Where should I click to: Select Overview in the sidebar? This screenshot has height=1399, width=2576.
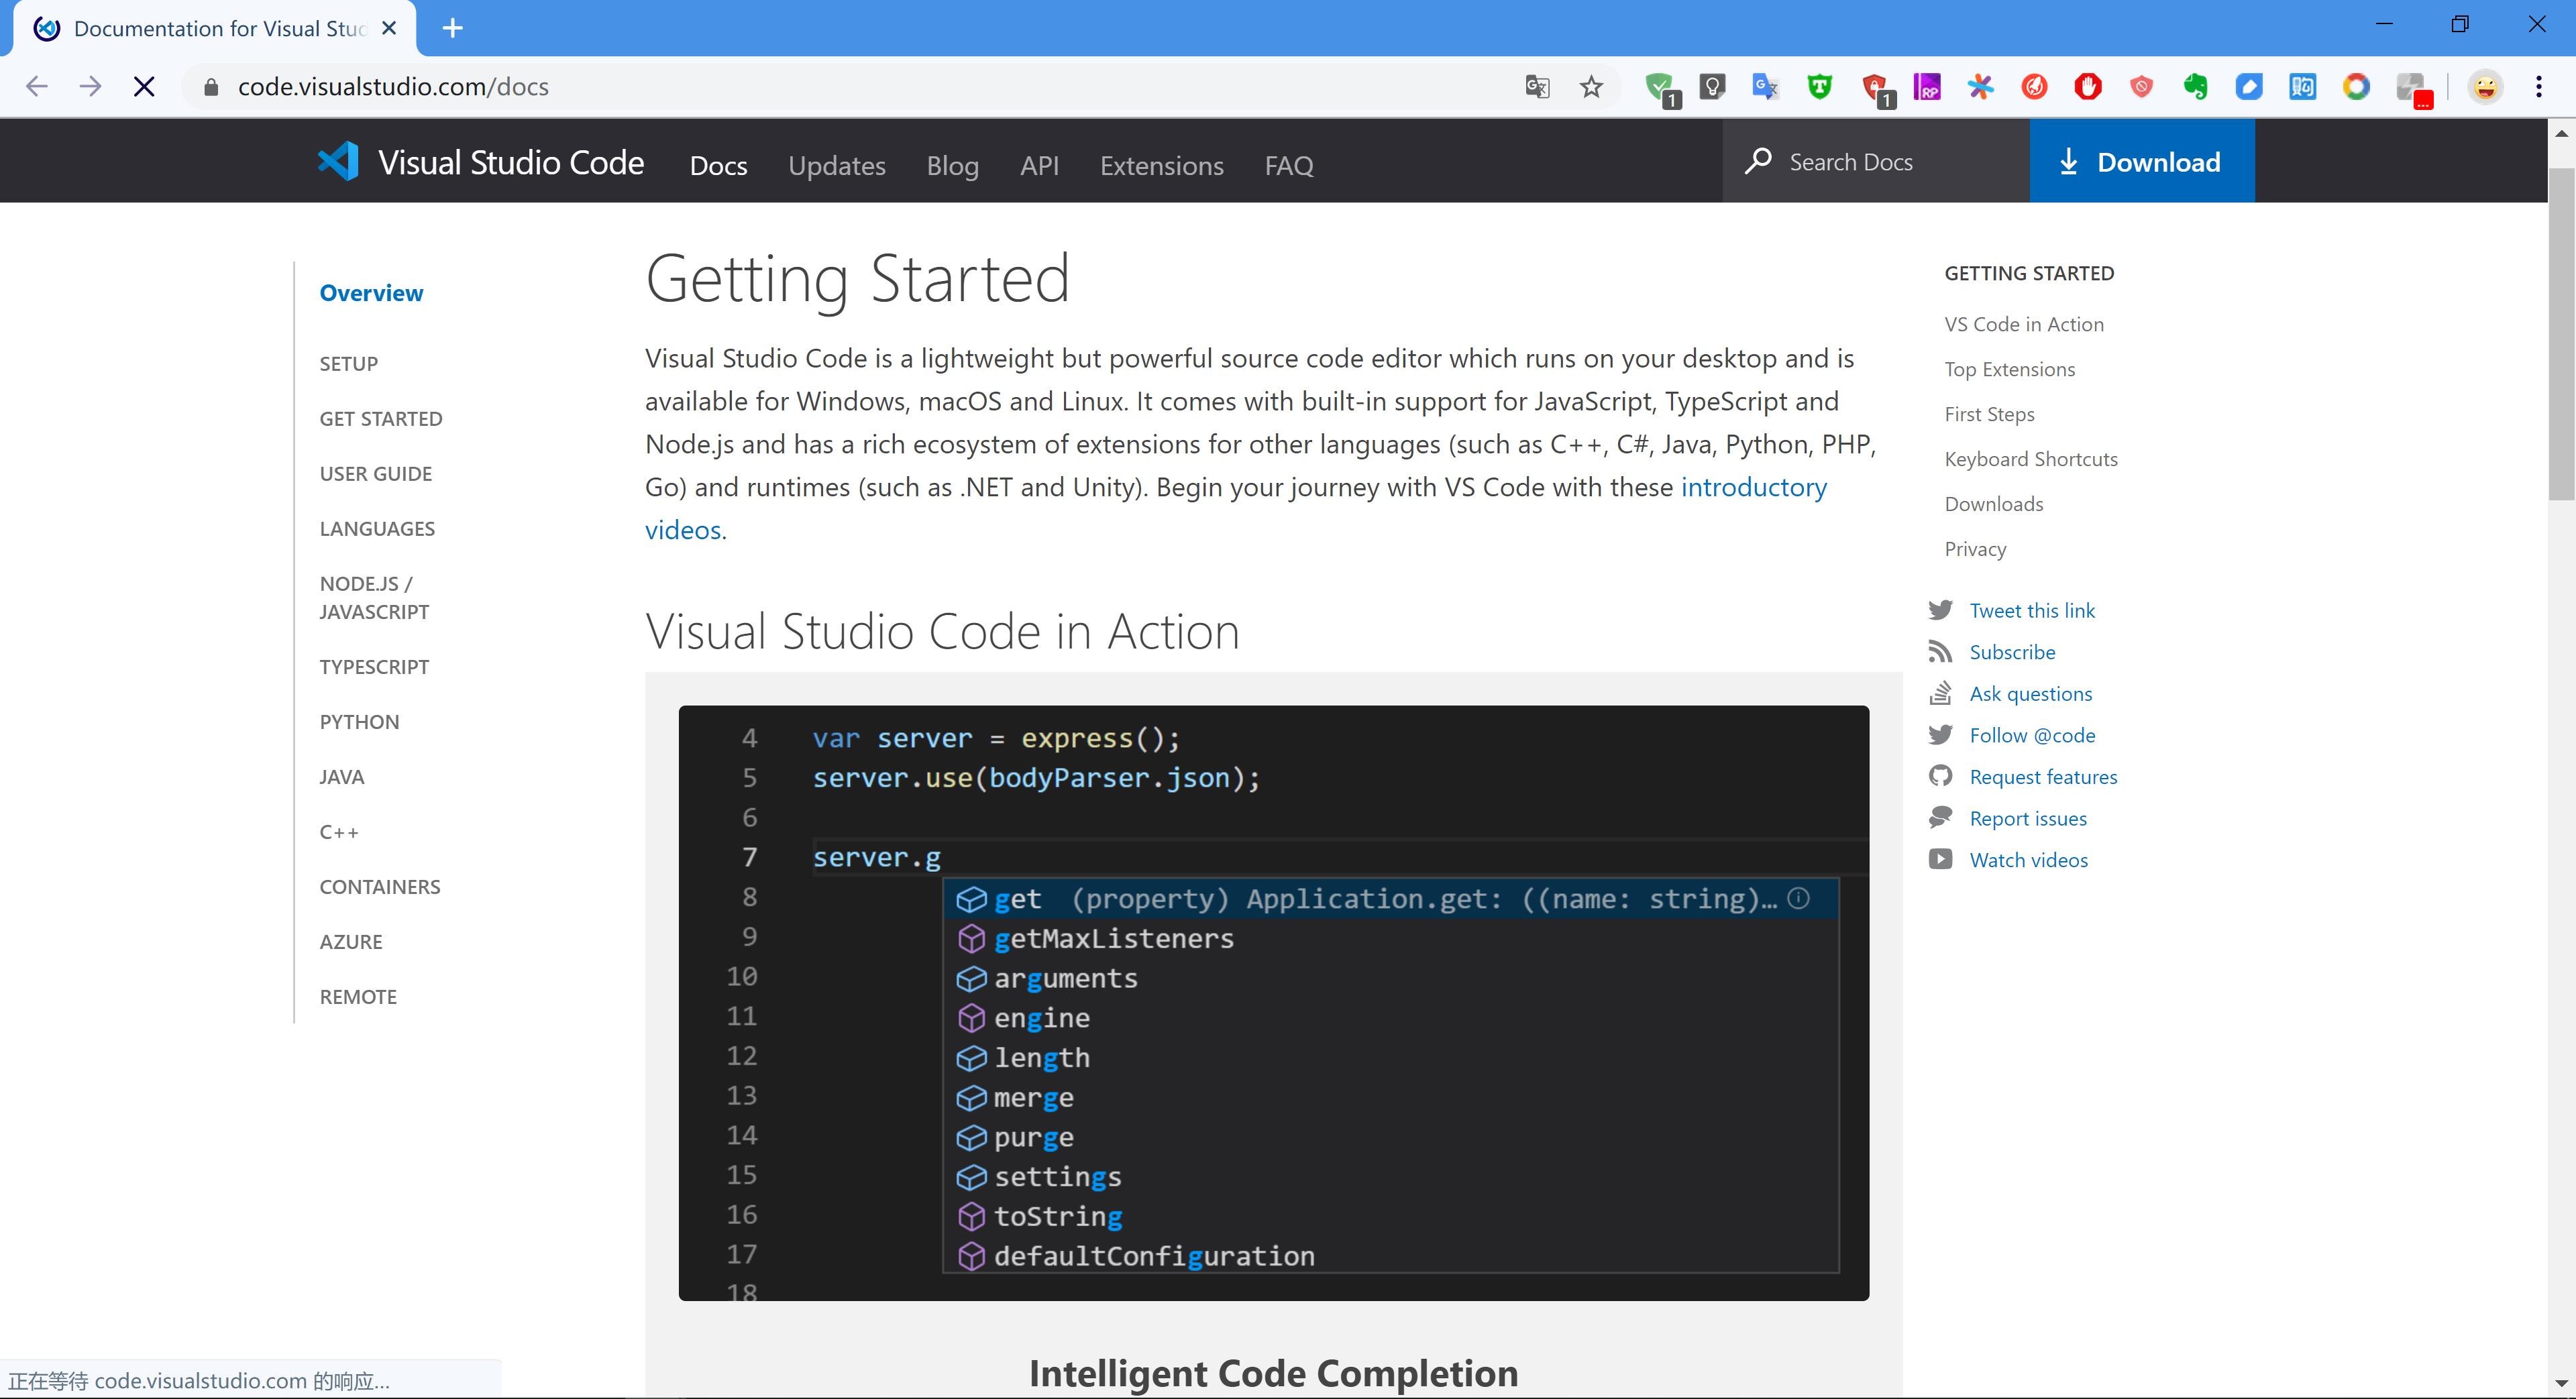371,293
